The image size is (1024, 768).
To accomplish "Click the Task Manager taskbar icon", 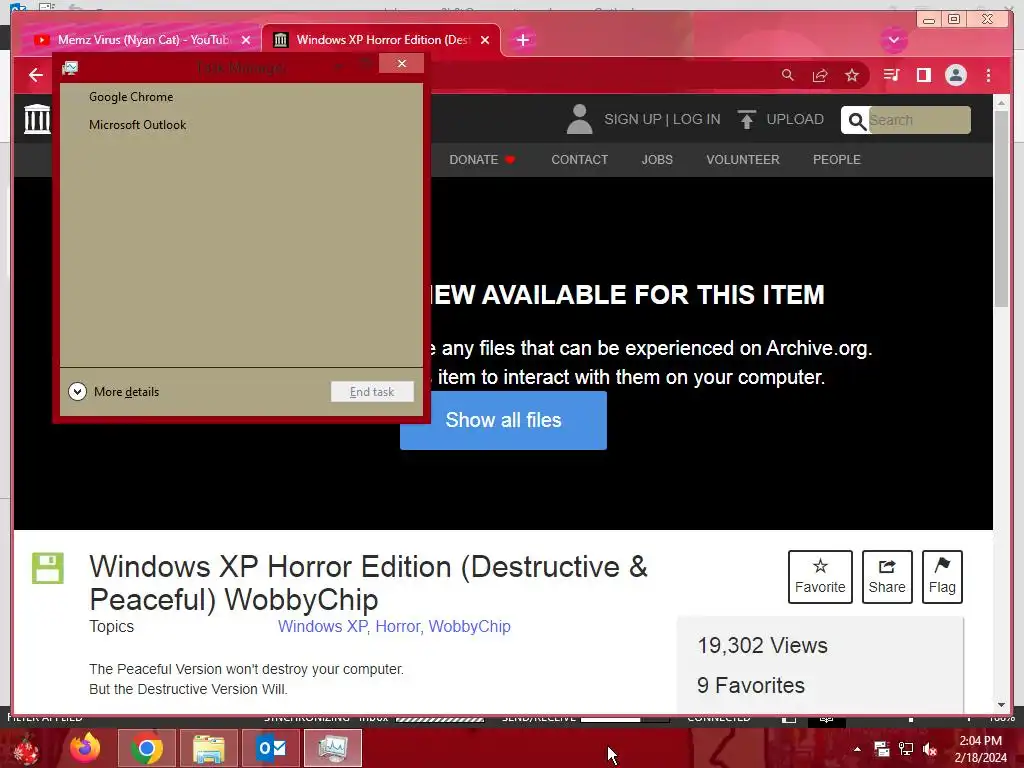I will click(x=332, y=748).
